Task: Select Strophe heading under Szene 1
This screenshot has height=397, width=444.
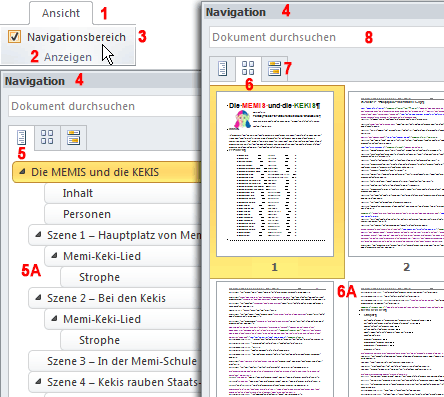Action: pos(131,277)
